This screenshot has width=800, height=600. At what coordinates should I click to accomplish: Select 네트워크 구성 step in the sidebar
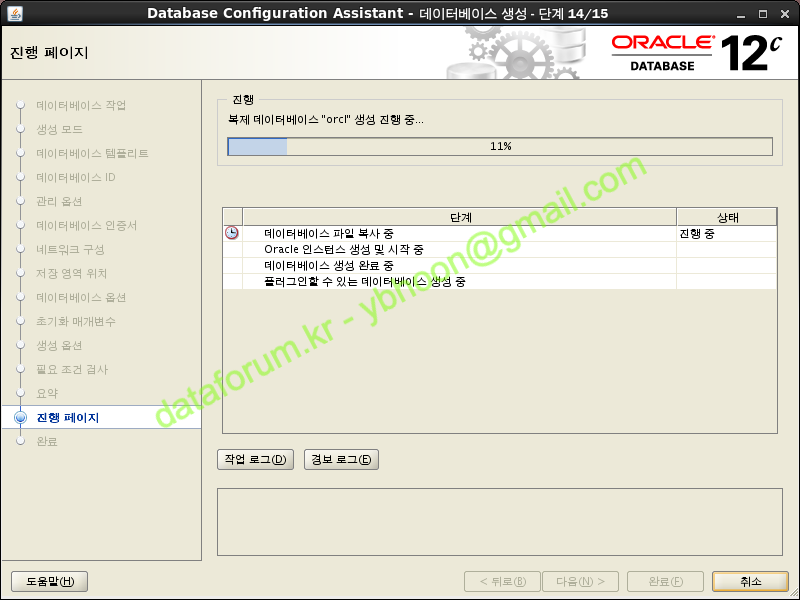[70, 249]
